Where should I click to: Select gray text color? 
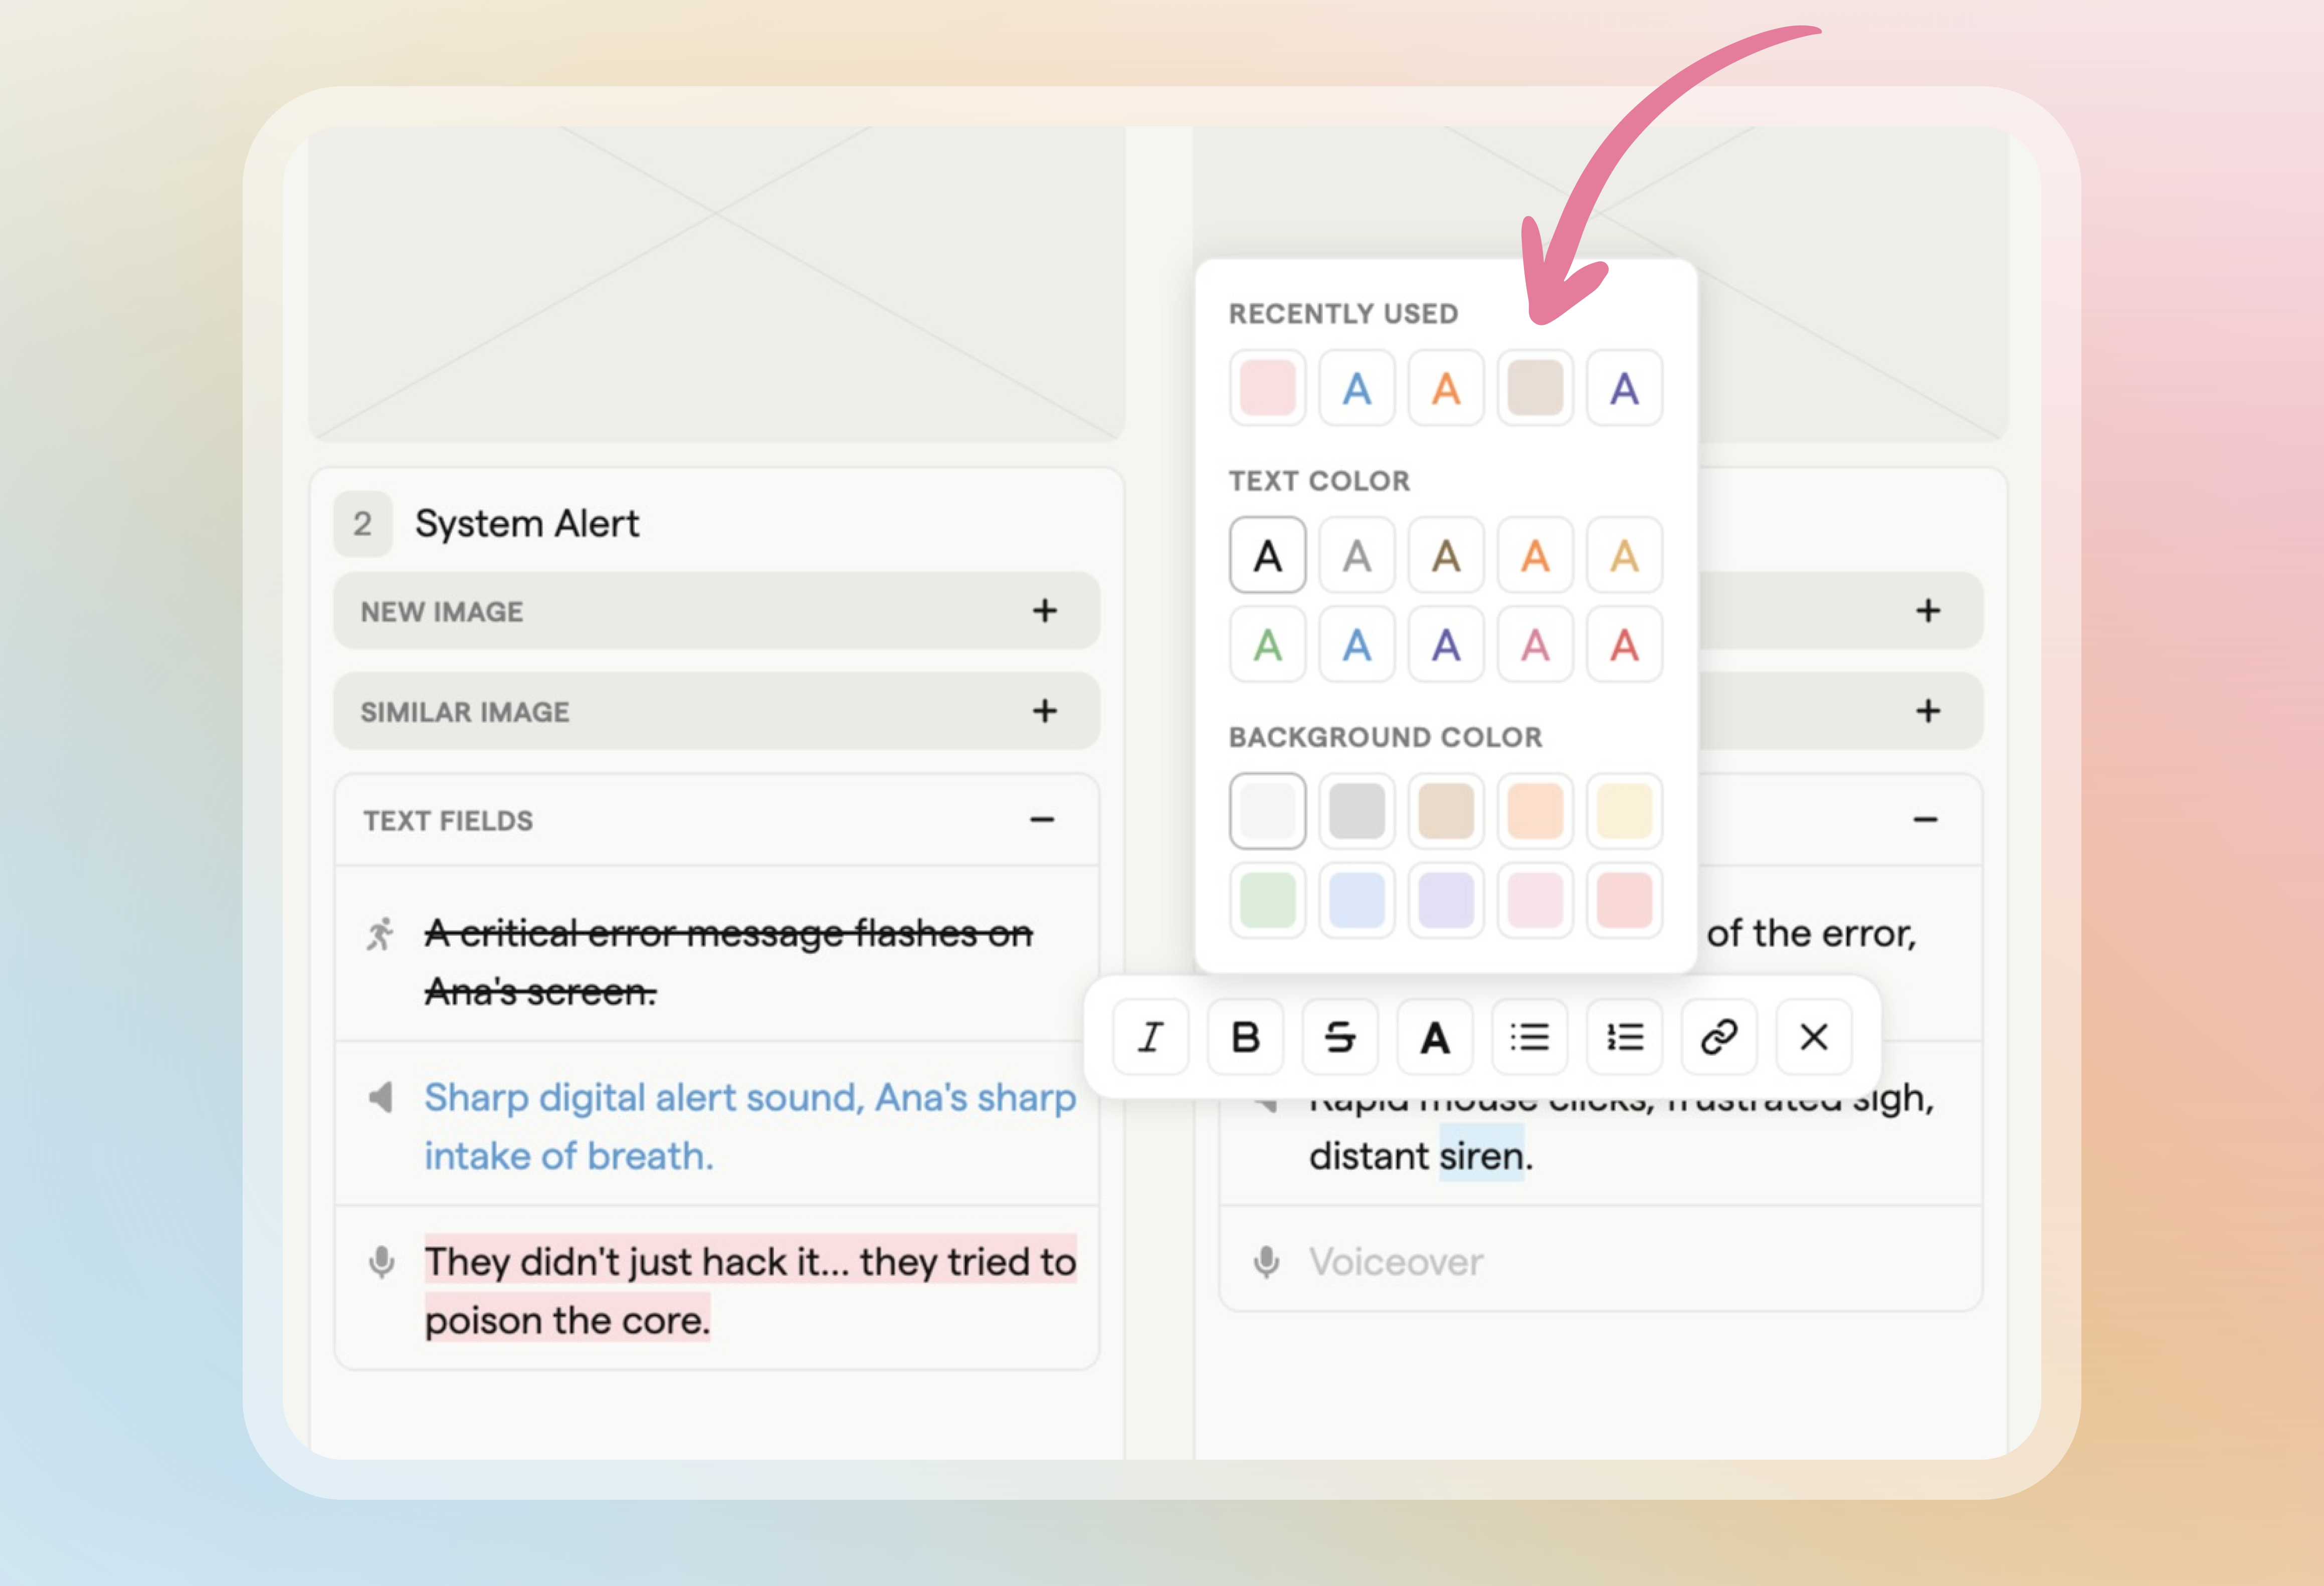[x=1356, y=555]
